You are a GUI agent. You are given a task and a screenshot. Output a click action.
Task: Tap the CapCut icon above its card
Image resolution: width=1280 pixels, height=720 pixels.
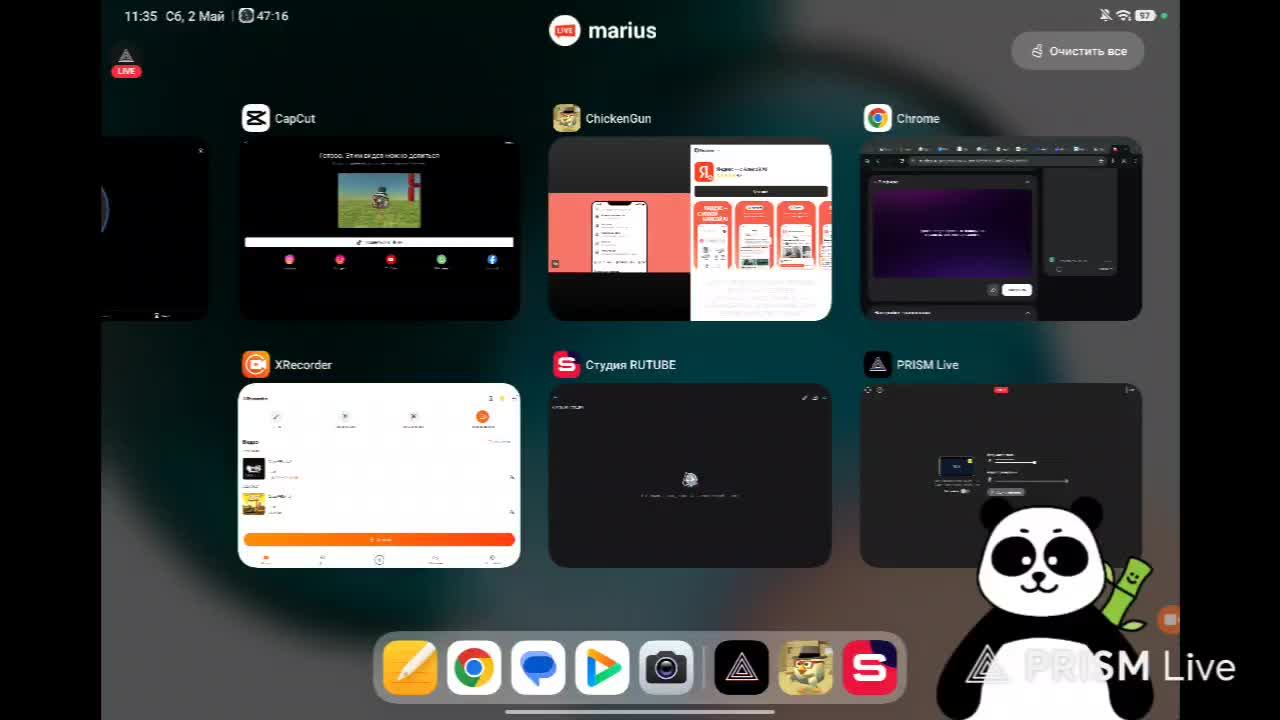coord(256,118)
